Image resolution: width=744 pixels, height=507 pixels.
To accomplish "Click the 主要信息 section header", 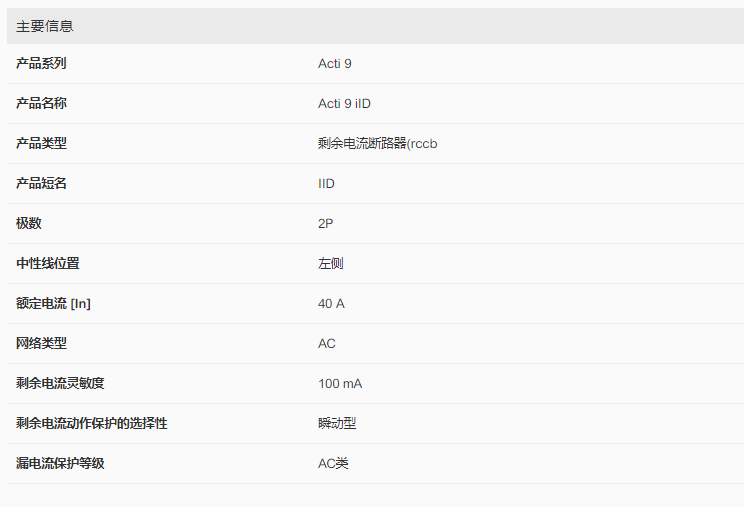I will click(45, 26).
